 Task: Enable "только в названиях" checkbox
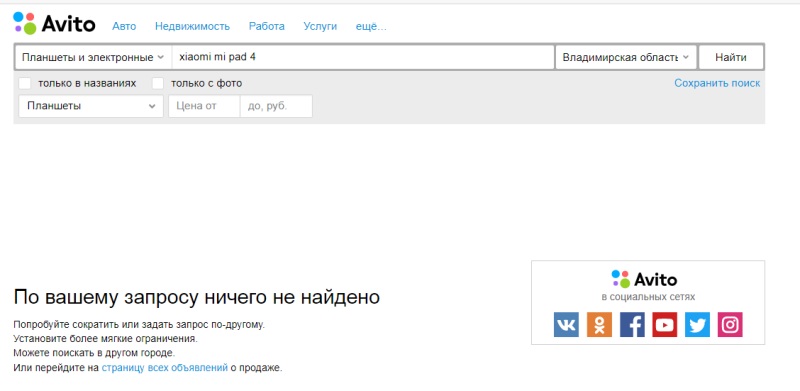coord(24,83)
